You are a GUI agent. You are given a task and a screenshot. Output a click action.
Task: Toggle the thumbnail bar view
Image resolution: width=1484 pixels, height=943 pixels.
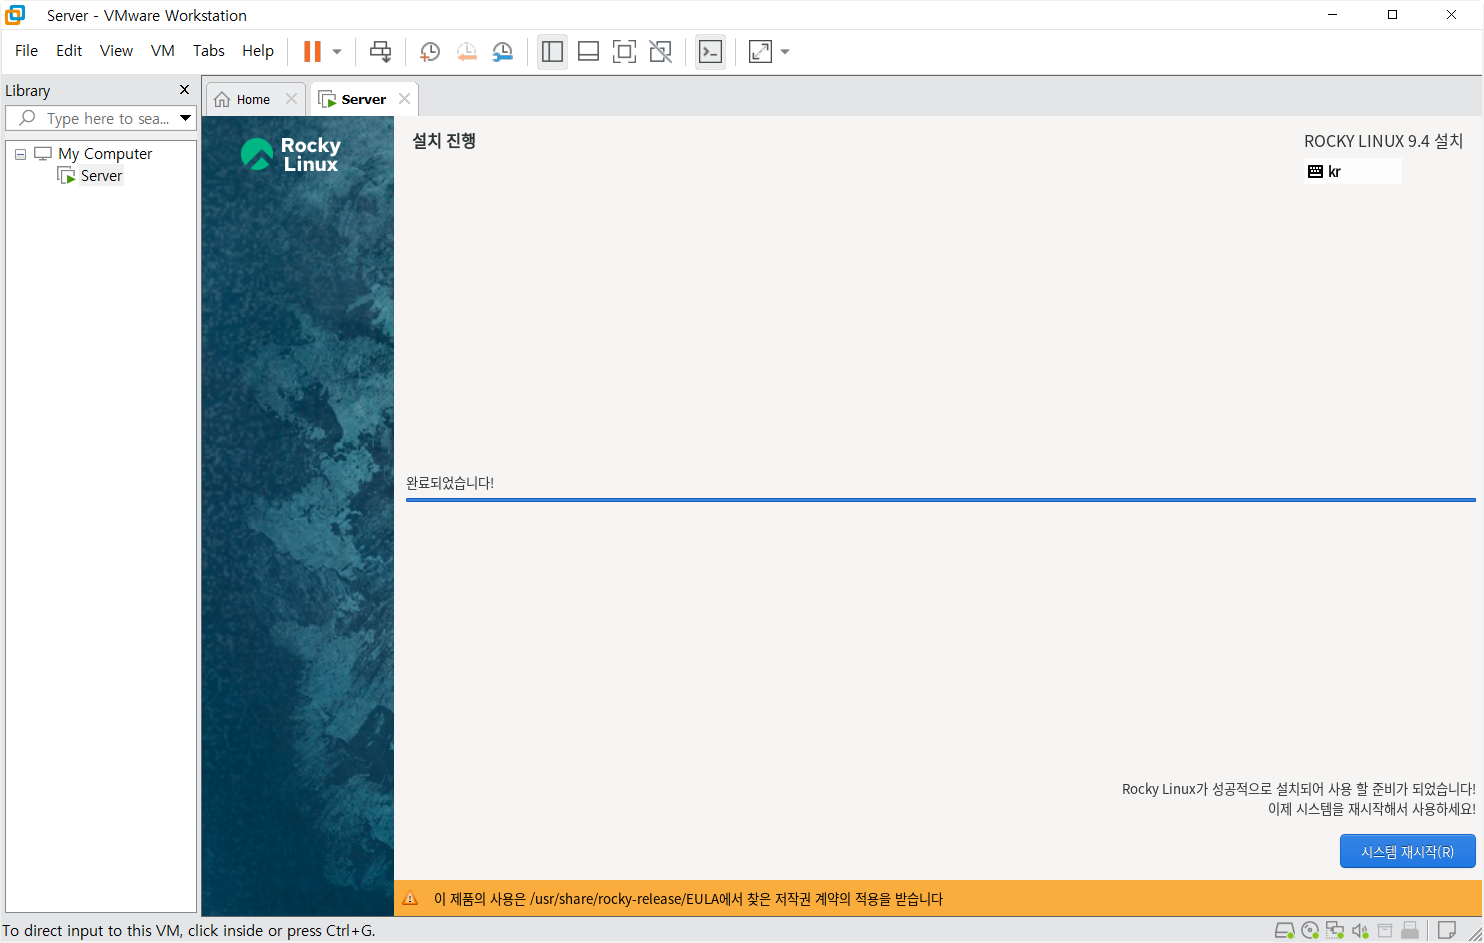[x=588, y=52]
